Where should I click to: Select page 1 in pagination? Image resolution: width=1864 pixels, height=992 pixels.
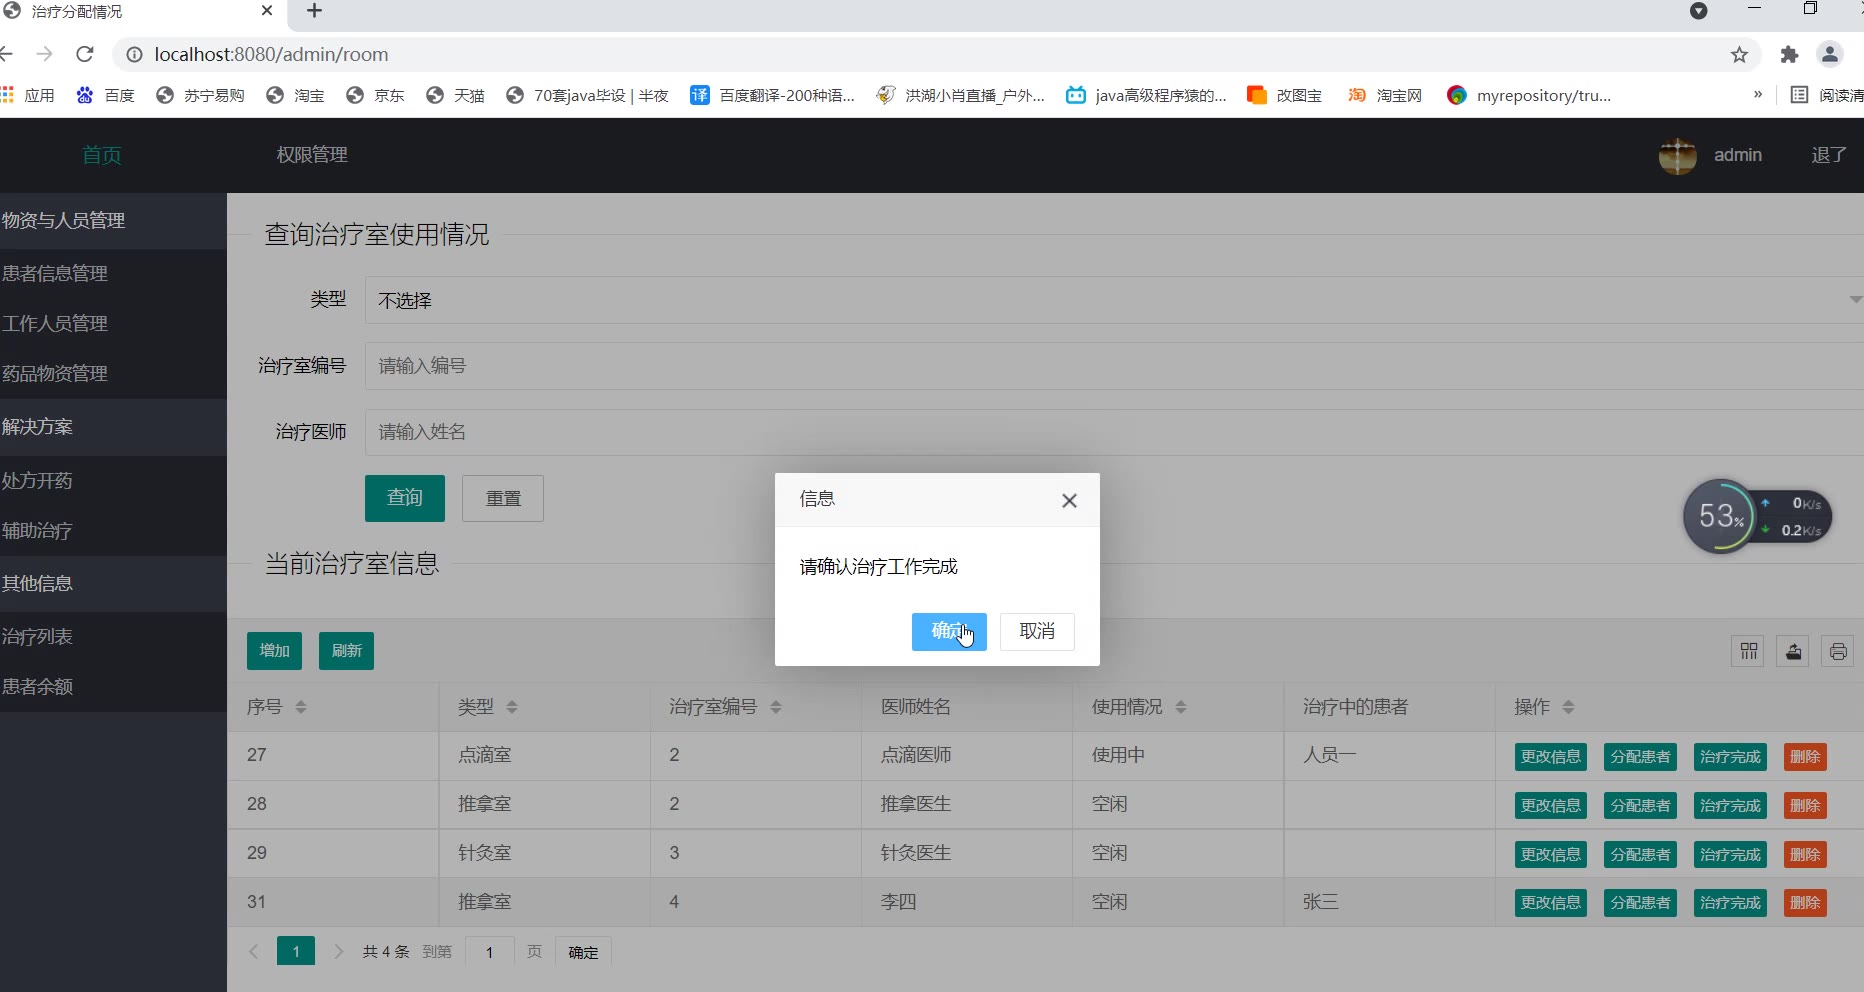[x=296, y=951]
